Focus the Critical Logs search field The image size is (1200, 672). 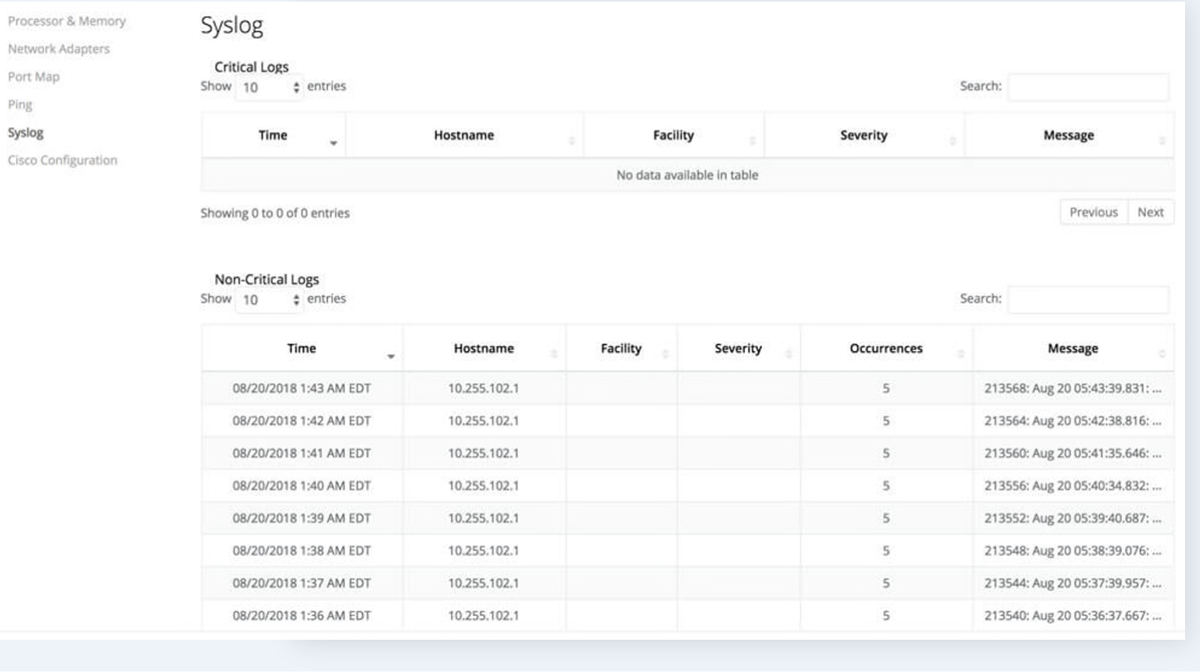tap(1088, 87)
